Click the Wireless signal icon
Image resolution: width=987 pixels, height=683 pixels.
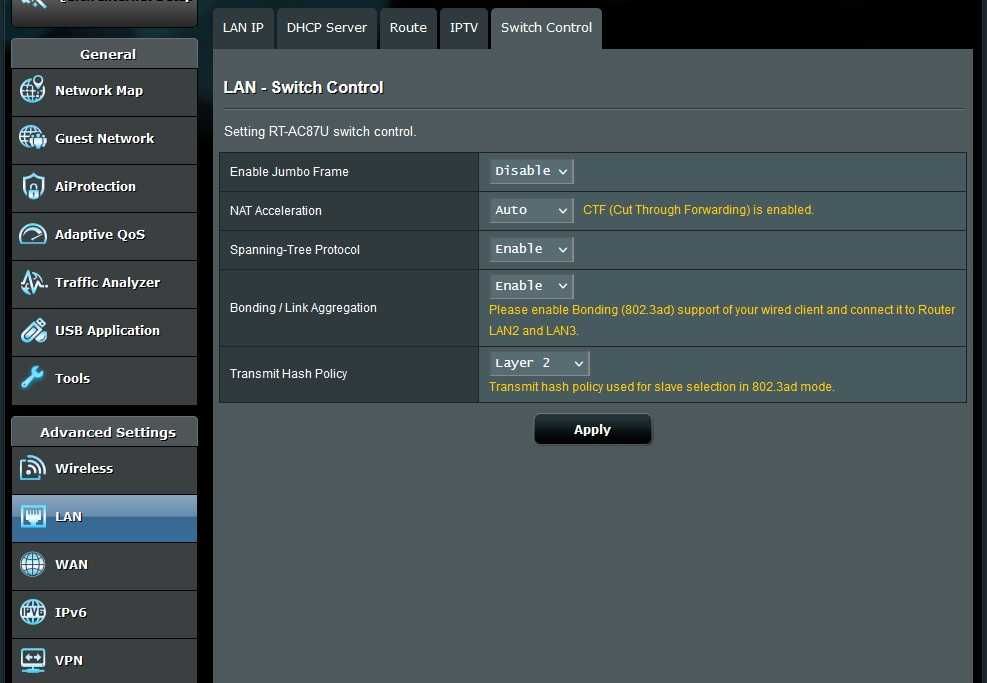click(x=33, y=468)
